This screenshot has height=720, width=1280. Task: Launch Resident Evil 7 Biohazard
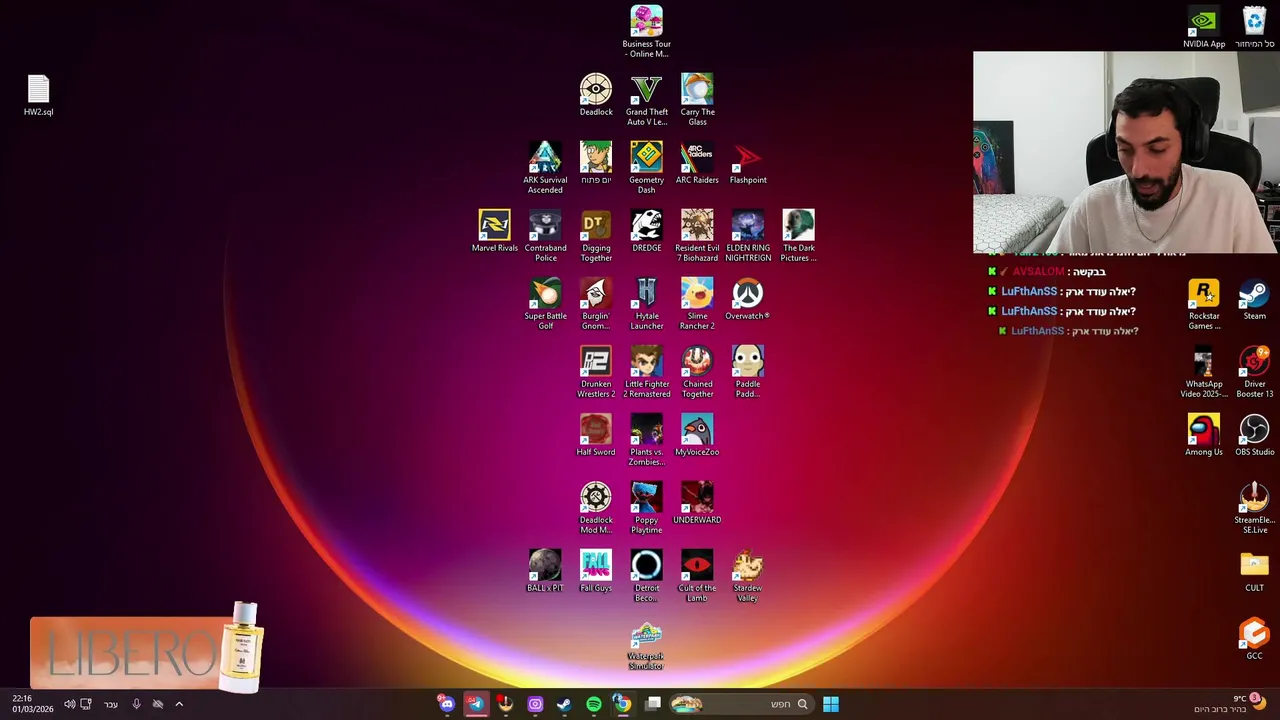(697, 235)
